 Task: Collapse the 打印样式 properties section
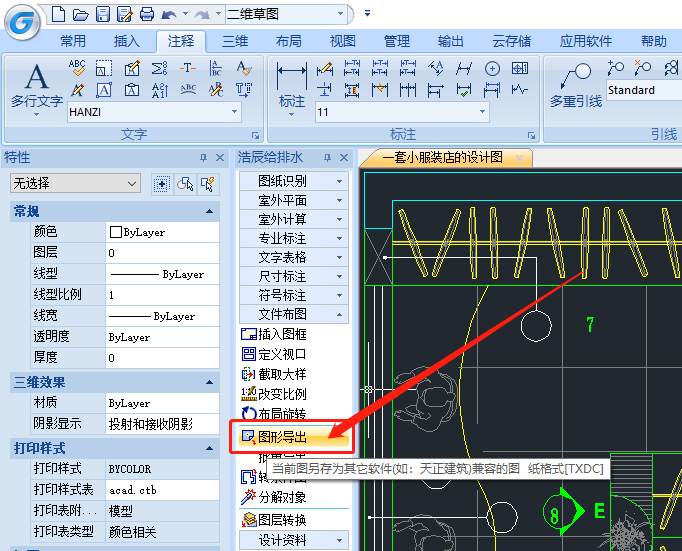[209, 448]
